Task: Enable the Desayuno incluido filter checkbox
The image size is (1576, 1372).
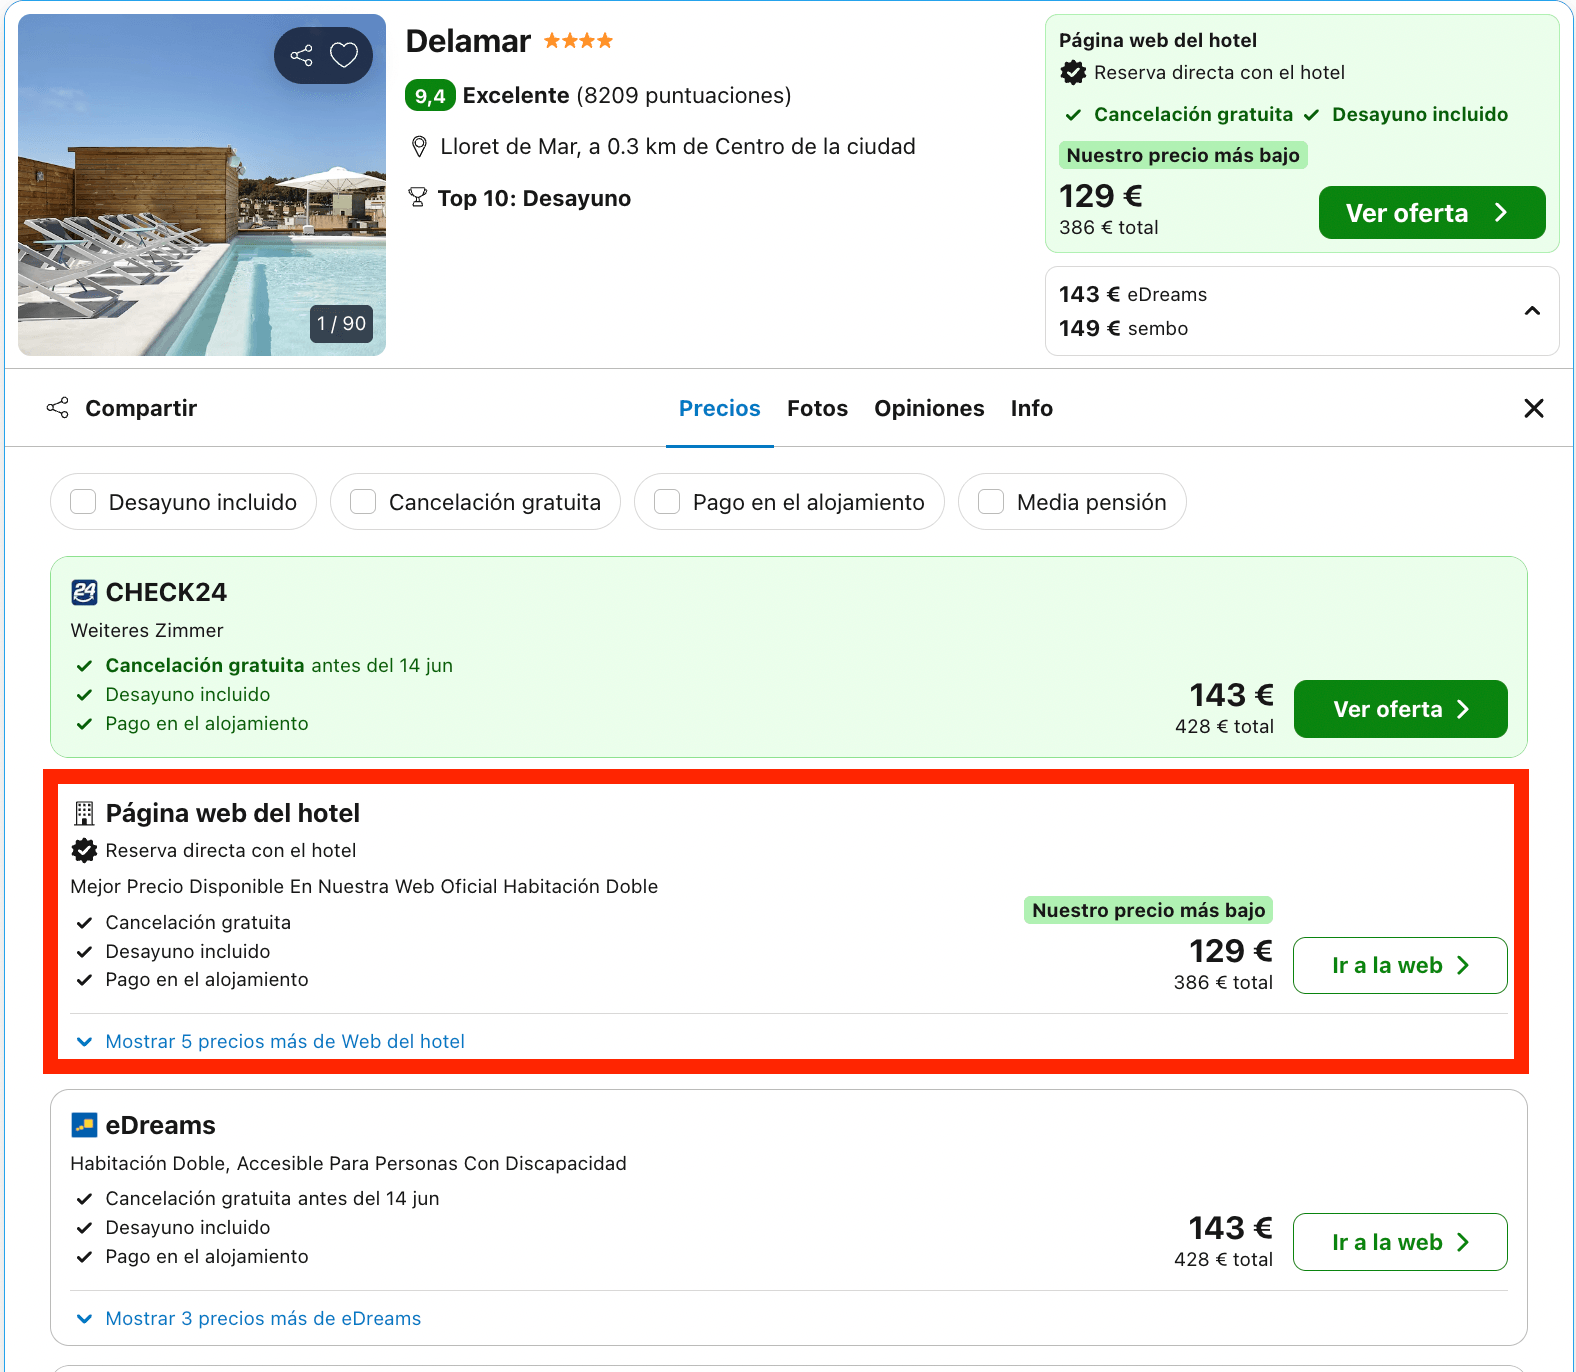Action: [x=83, y=502]
